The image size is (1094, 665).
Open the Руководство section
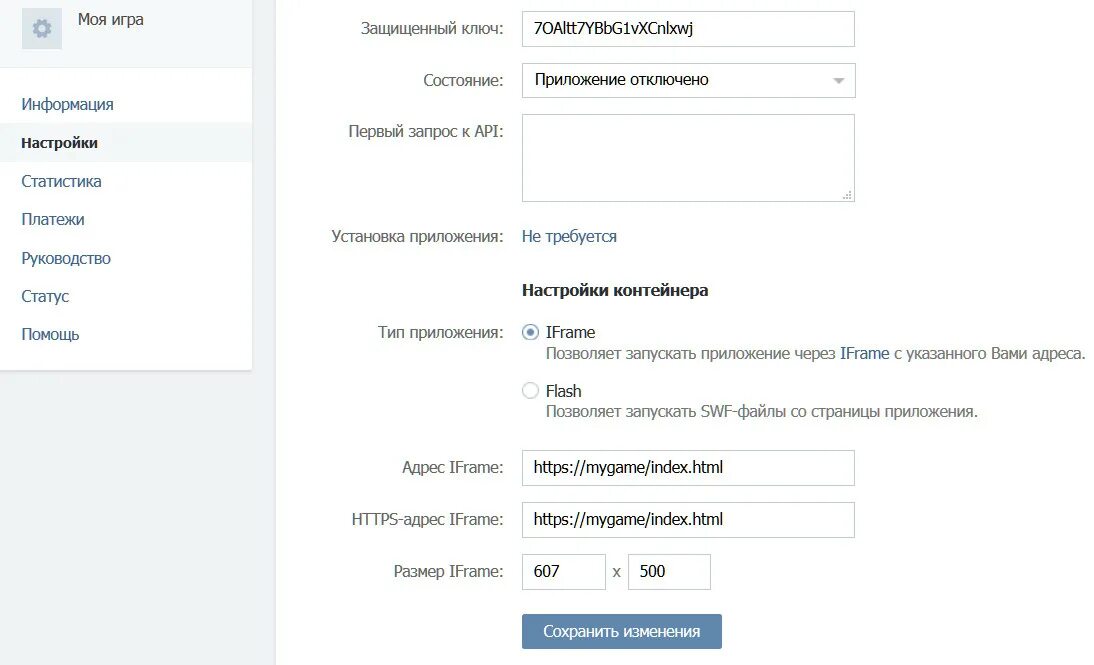(66, 258)
